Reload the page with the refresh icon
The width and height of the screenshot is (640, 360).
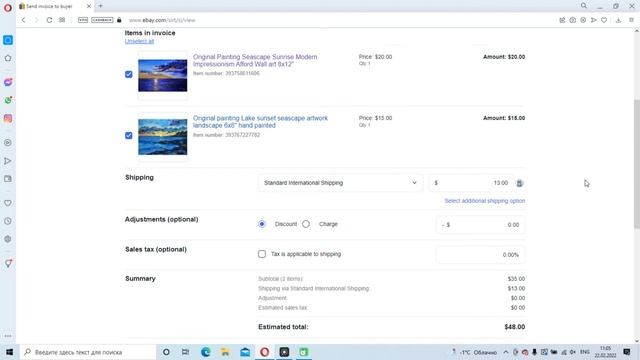49,20
